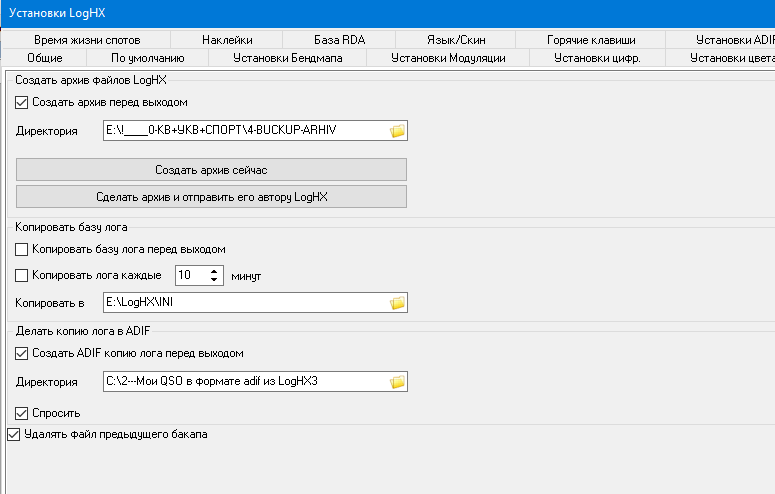
Task: Open 'Горячие клавиши' tab
Action: point(591,40)
